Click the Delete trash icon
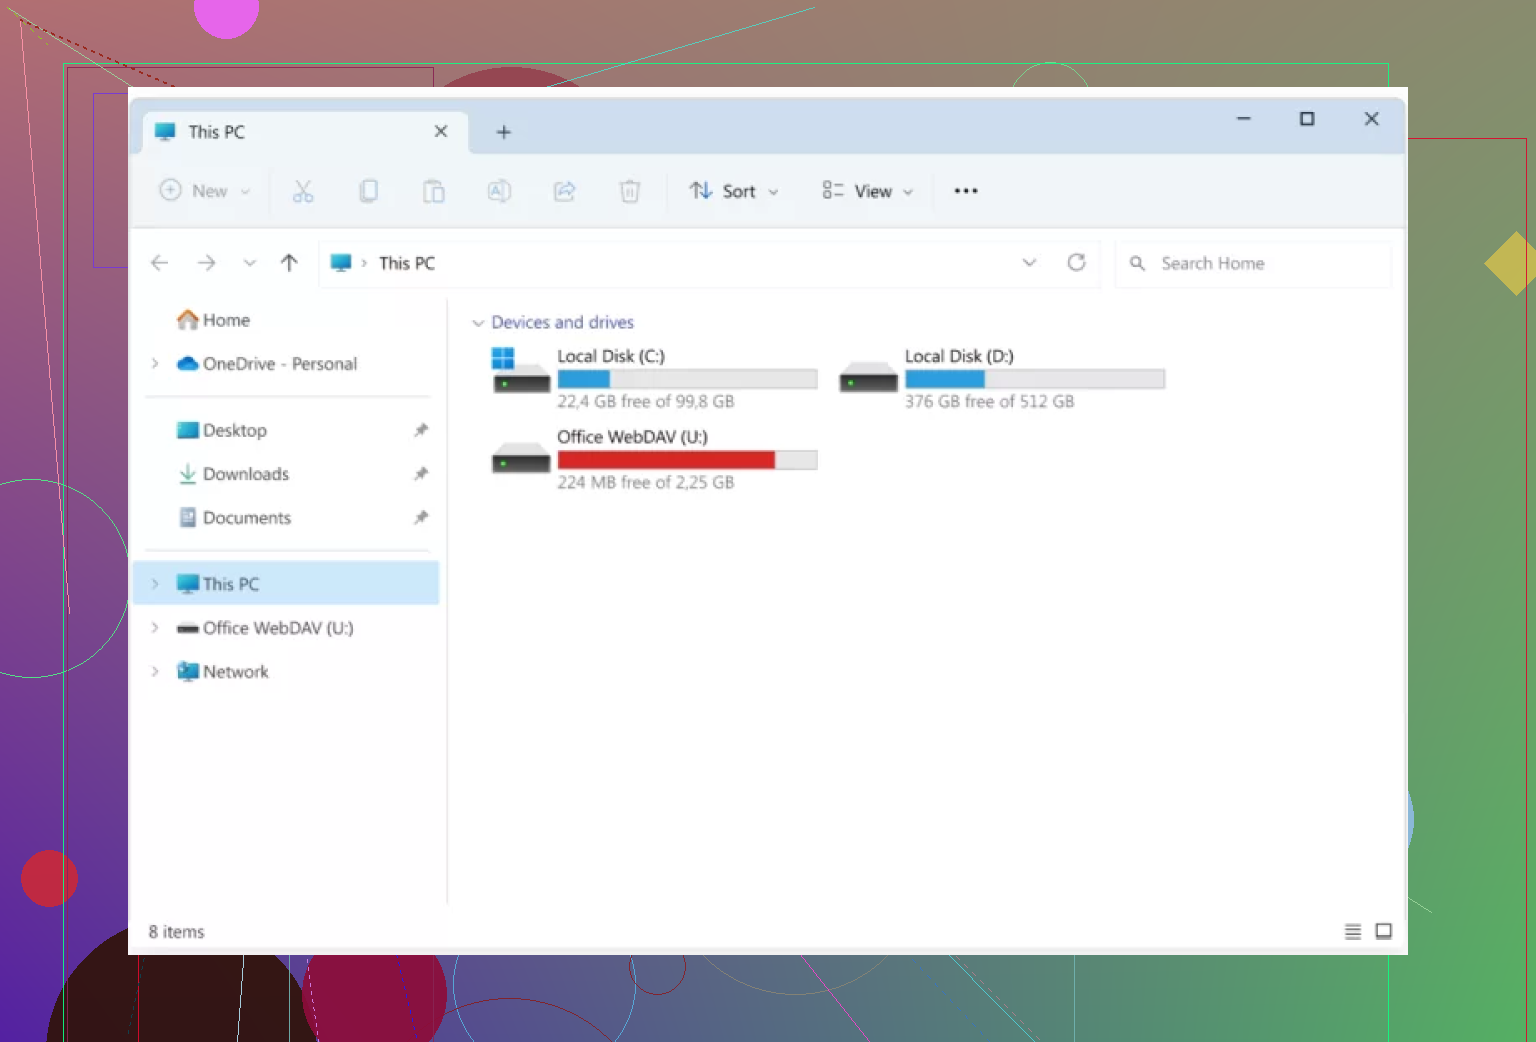Image resolution: width=1536 pixels, height=1042 pixels. [x=630, y=191]
